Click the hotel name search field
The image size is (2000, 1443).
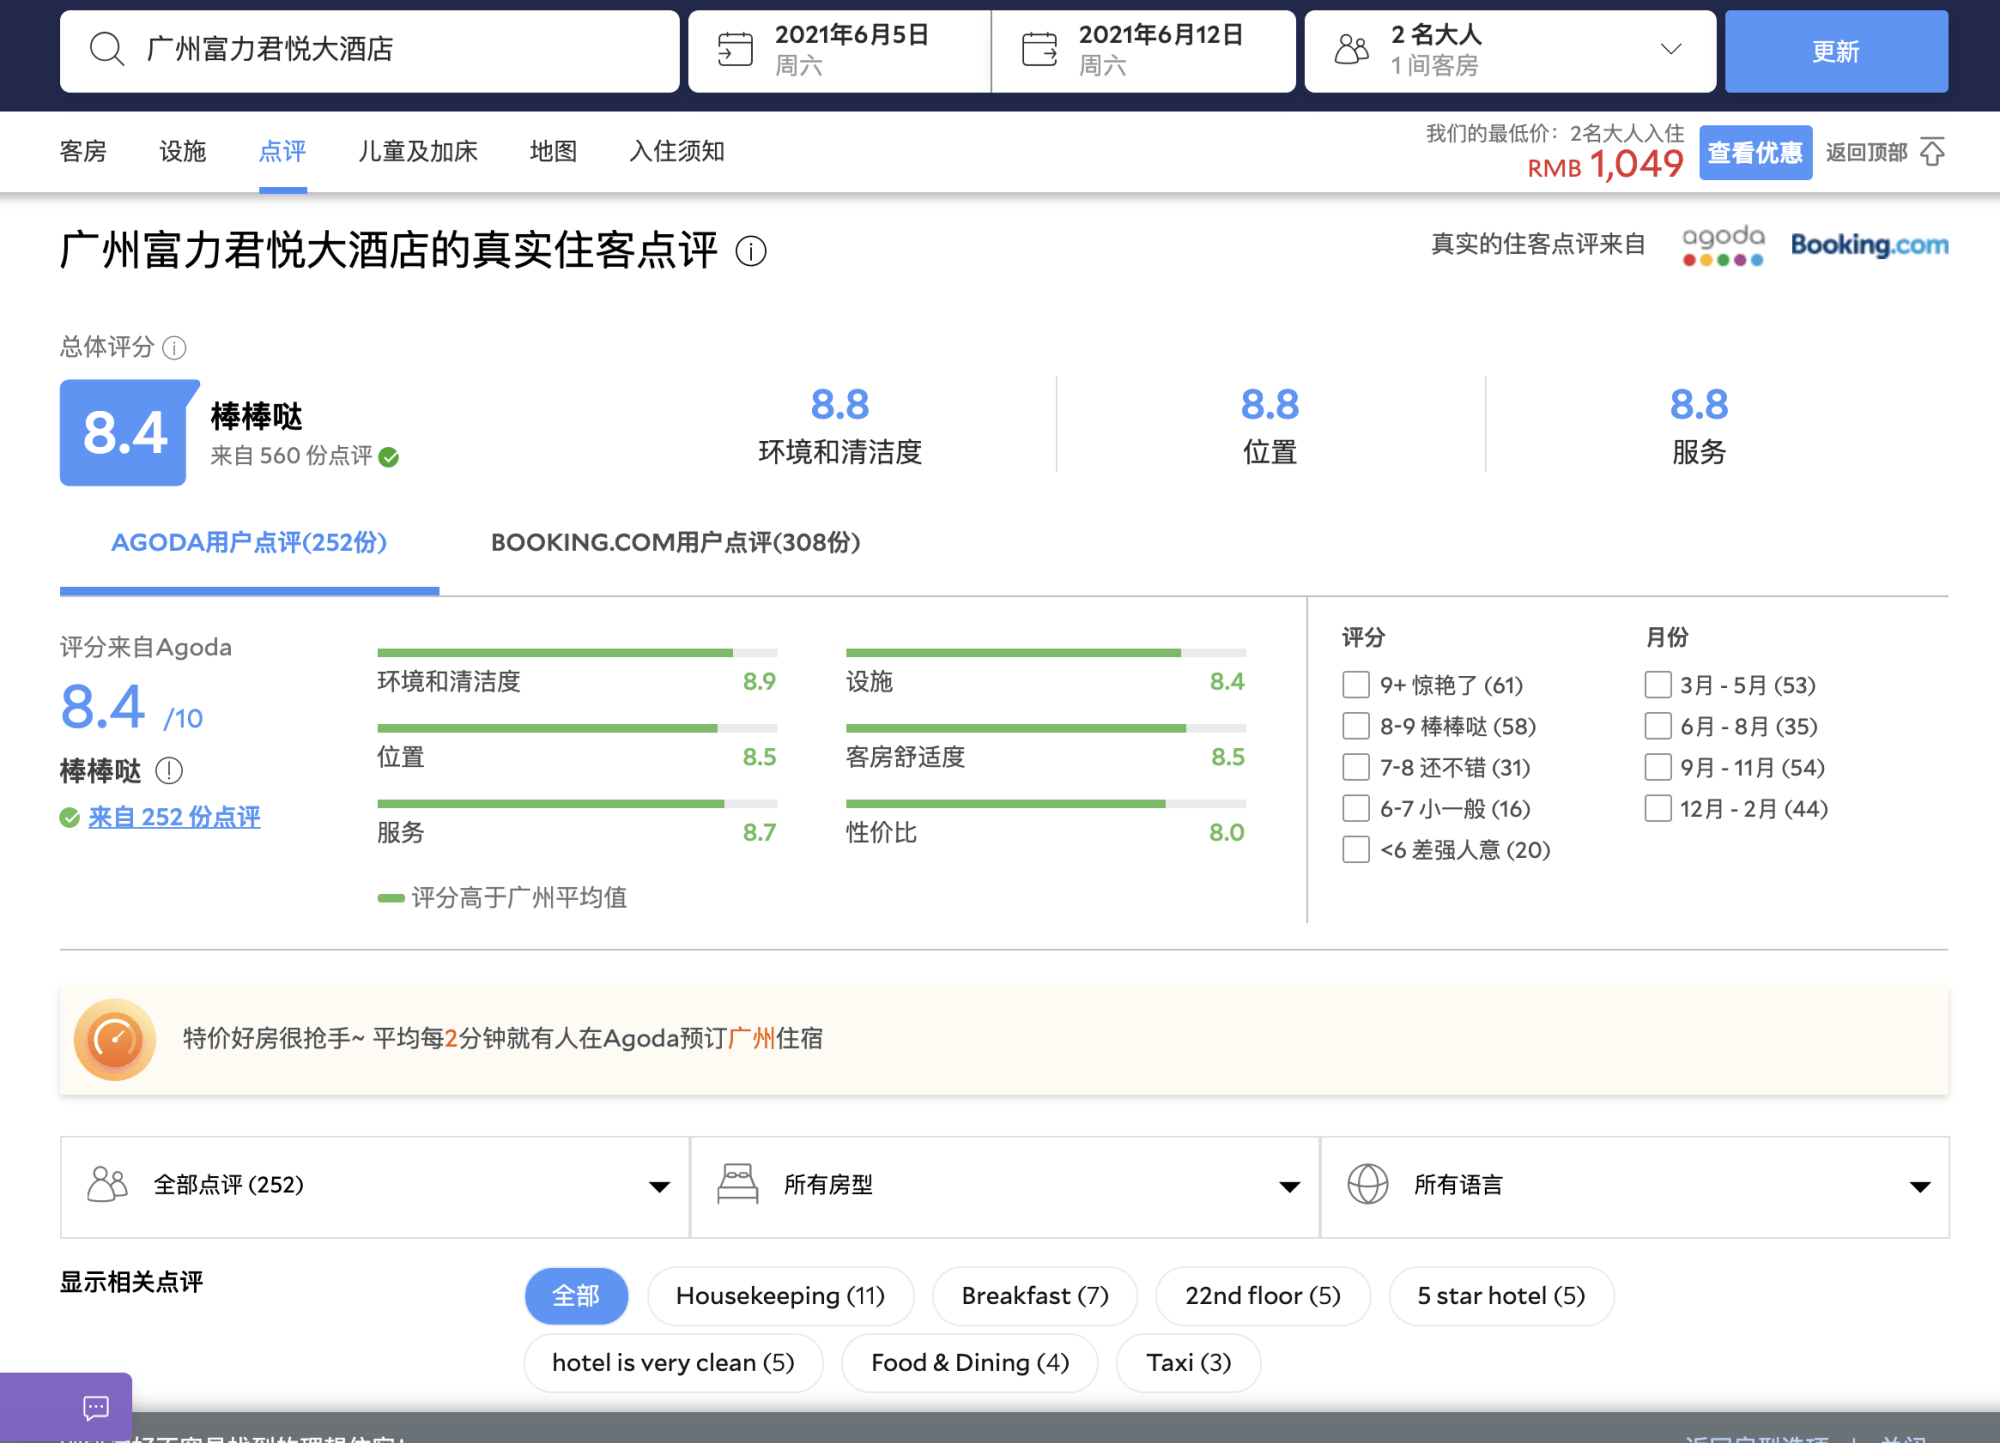[x=370, y=51]
